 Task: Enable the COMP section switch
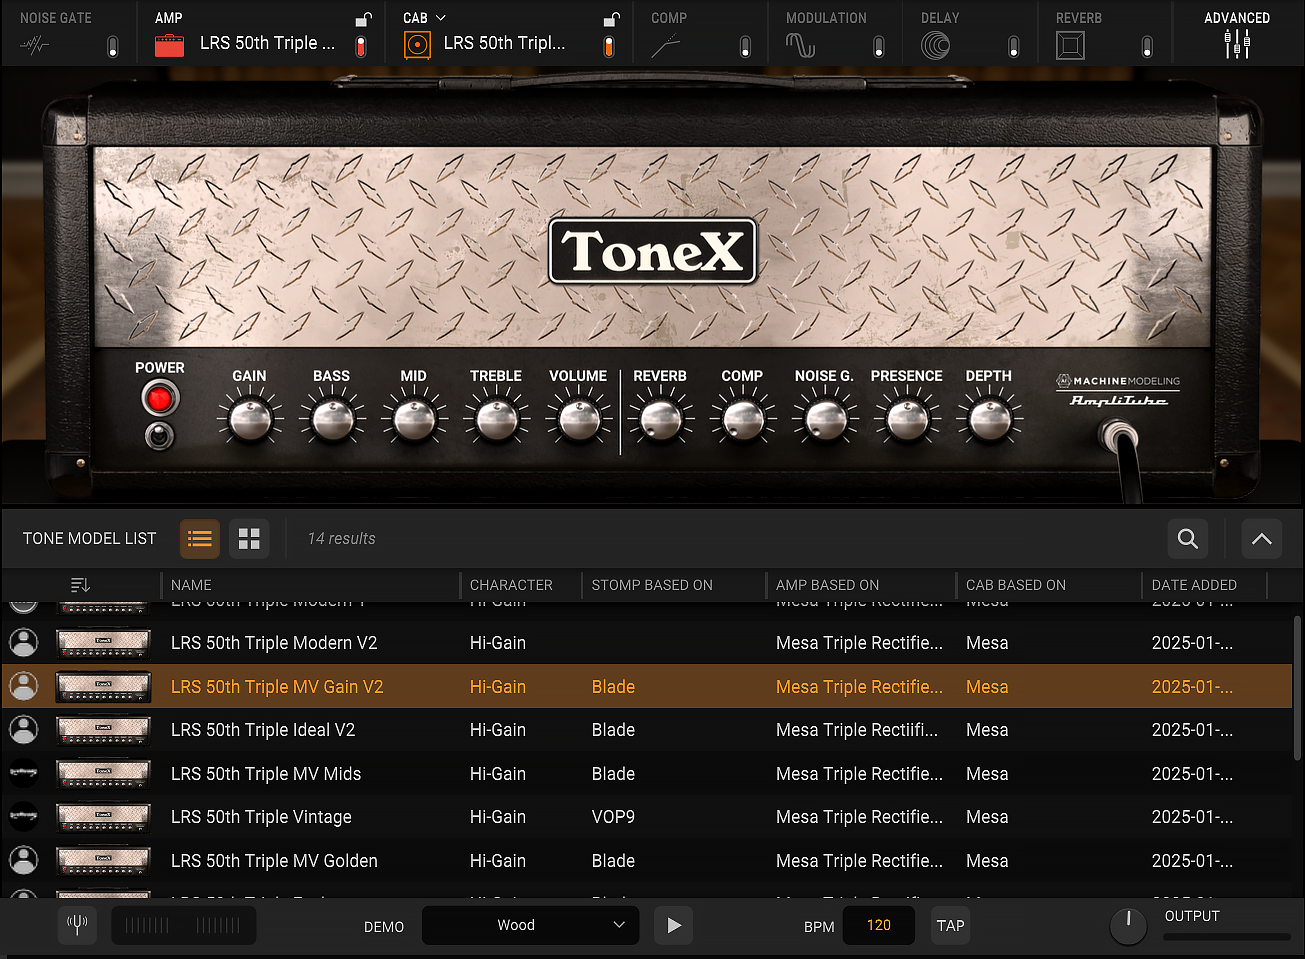(745, 46)
